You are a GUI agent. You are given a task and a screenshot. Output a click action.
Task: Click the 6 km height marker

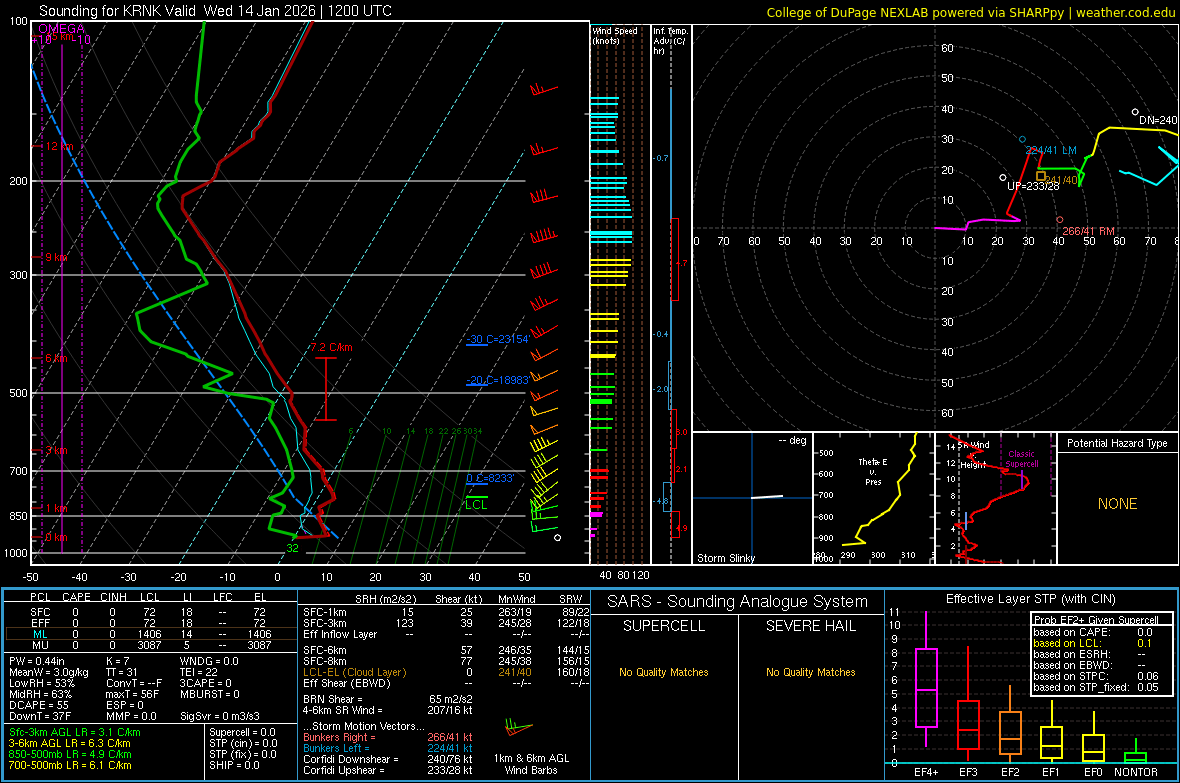pyautogui.click(x=56, y=358)
